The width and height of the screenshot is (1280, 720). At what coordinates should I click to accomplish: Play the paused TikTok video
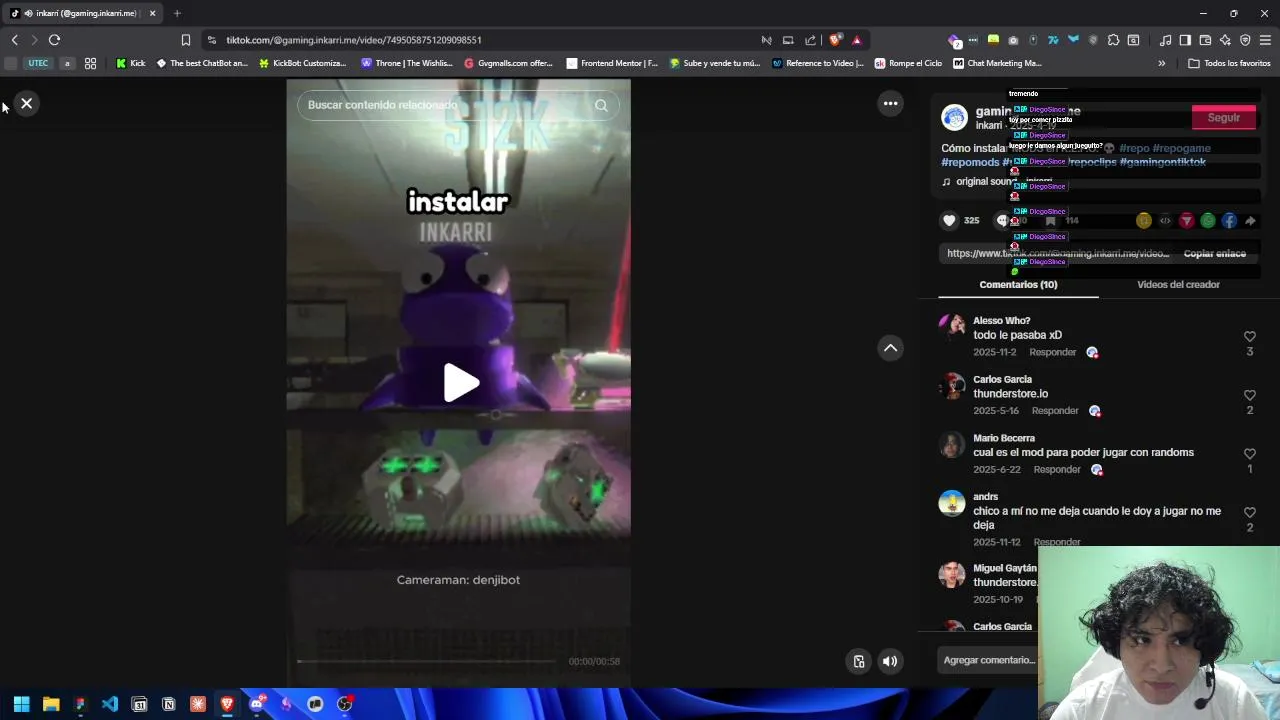point(460,382)
